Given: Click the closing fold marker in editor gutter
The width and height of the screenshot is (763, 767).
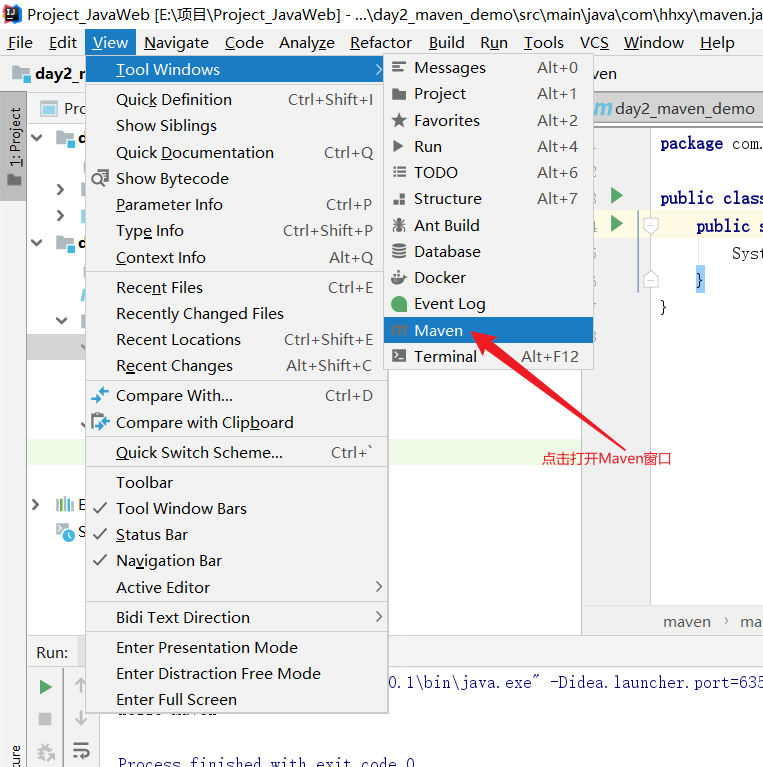Looking at the screenshot, I should (651, 280).
